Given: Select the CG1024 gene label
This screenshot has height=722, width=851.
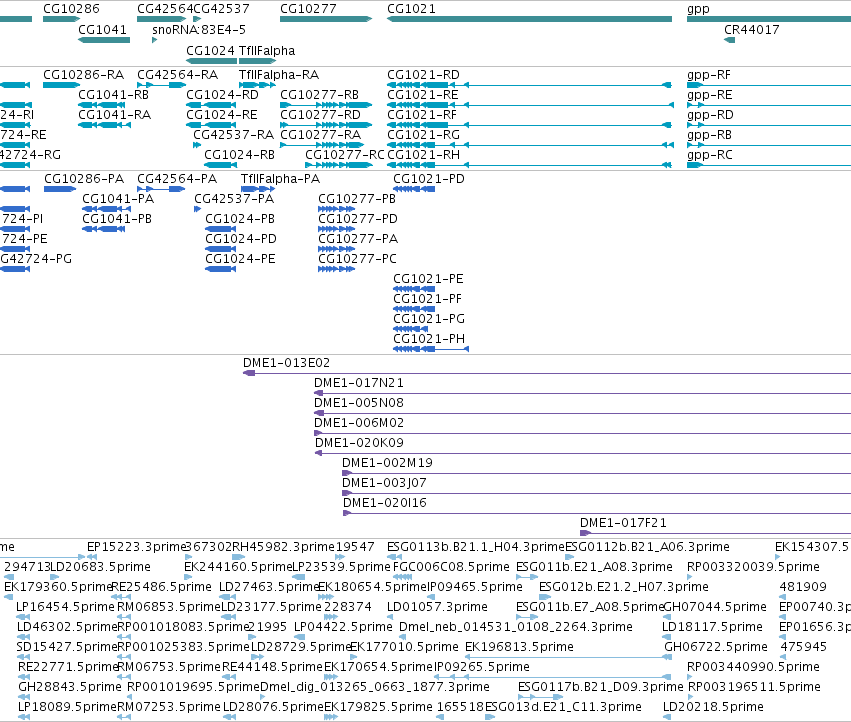Looking at the screenshot, I should (x=211, y=50).
